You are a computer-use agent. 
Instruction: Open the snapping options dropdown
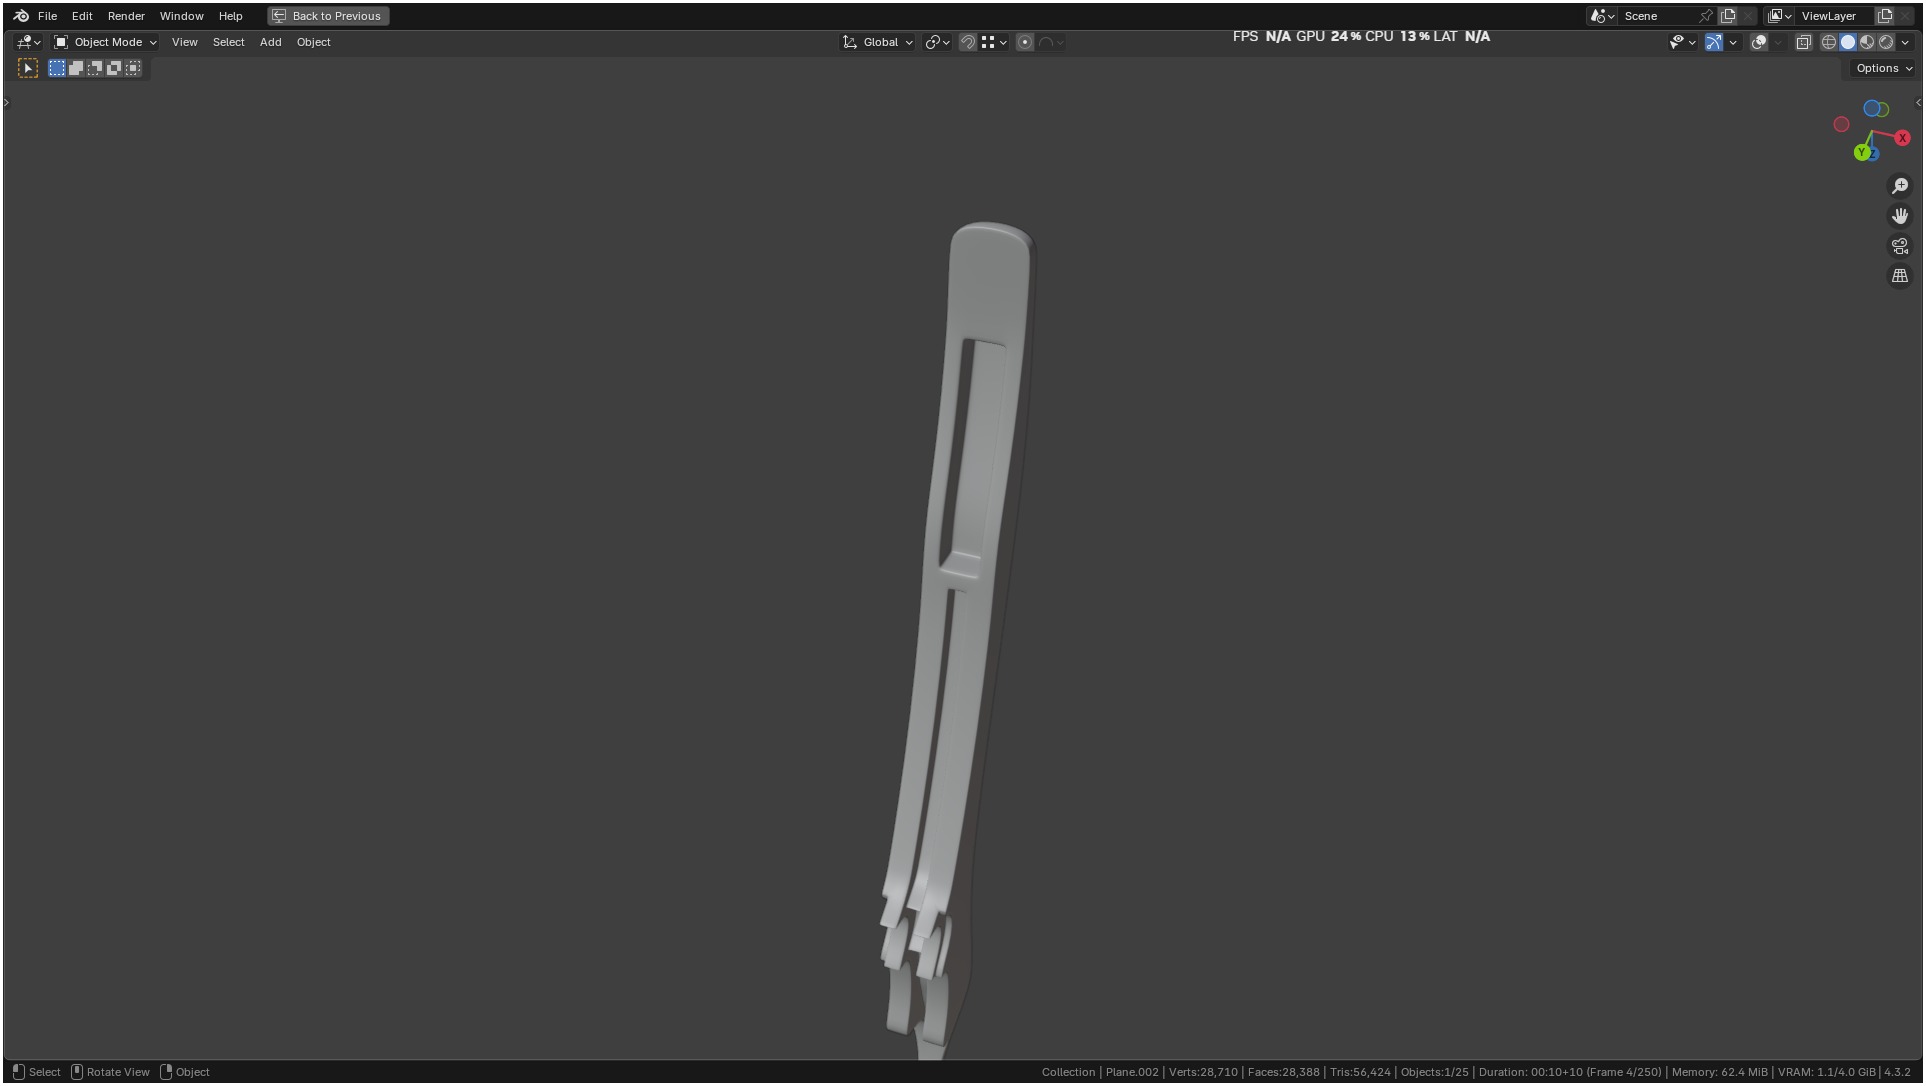pyautogui.click(x=994, y=42)
